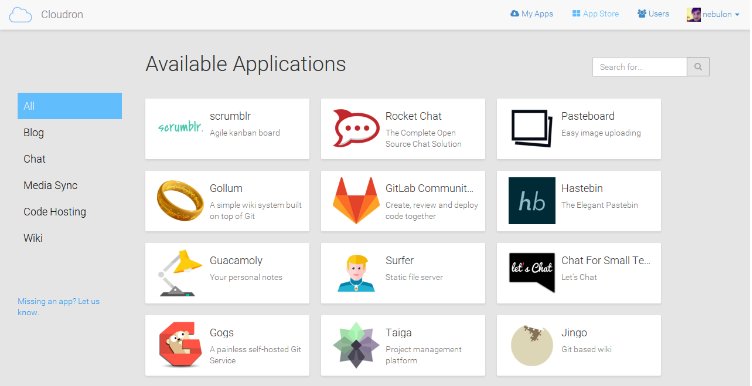Click the search magnifier button
The width and height of the screenshot is (752, 386).
click(x=698, y=67)
